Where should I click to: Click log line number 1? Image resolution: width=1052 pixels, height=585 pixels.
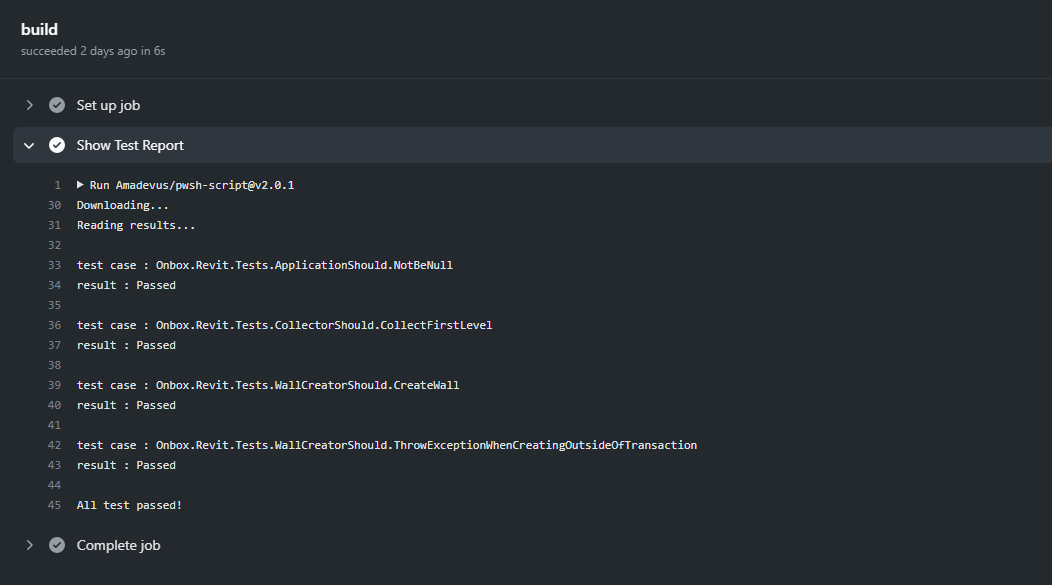pyautogui.click(x=58, y=185)
